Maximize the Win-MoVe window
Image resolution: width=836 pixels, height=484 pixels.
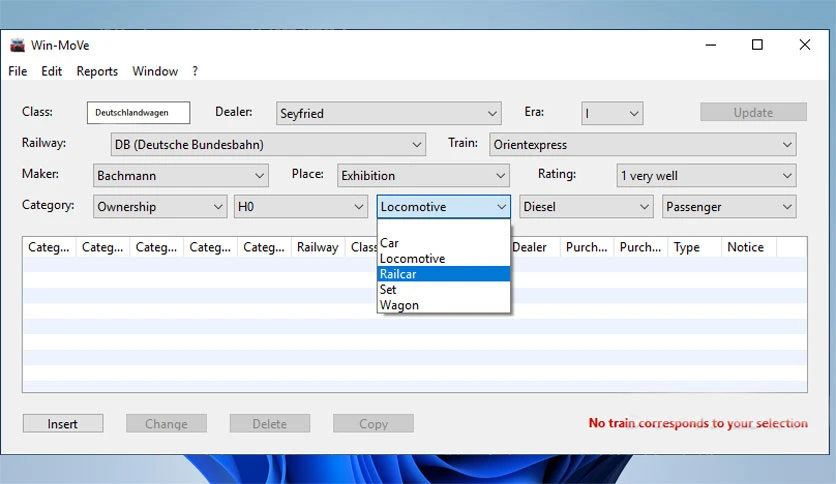[757, 45]
